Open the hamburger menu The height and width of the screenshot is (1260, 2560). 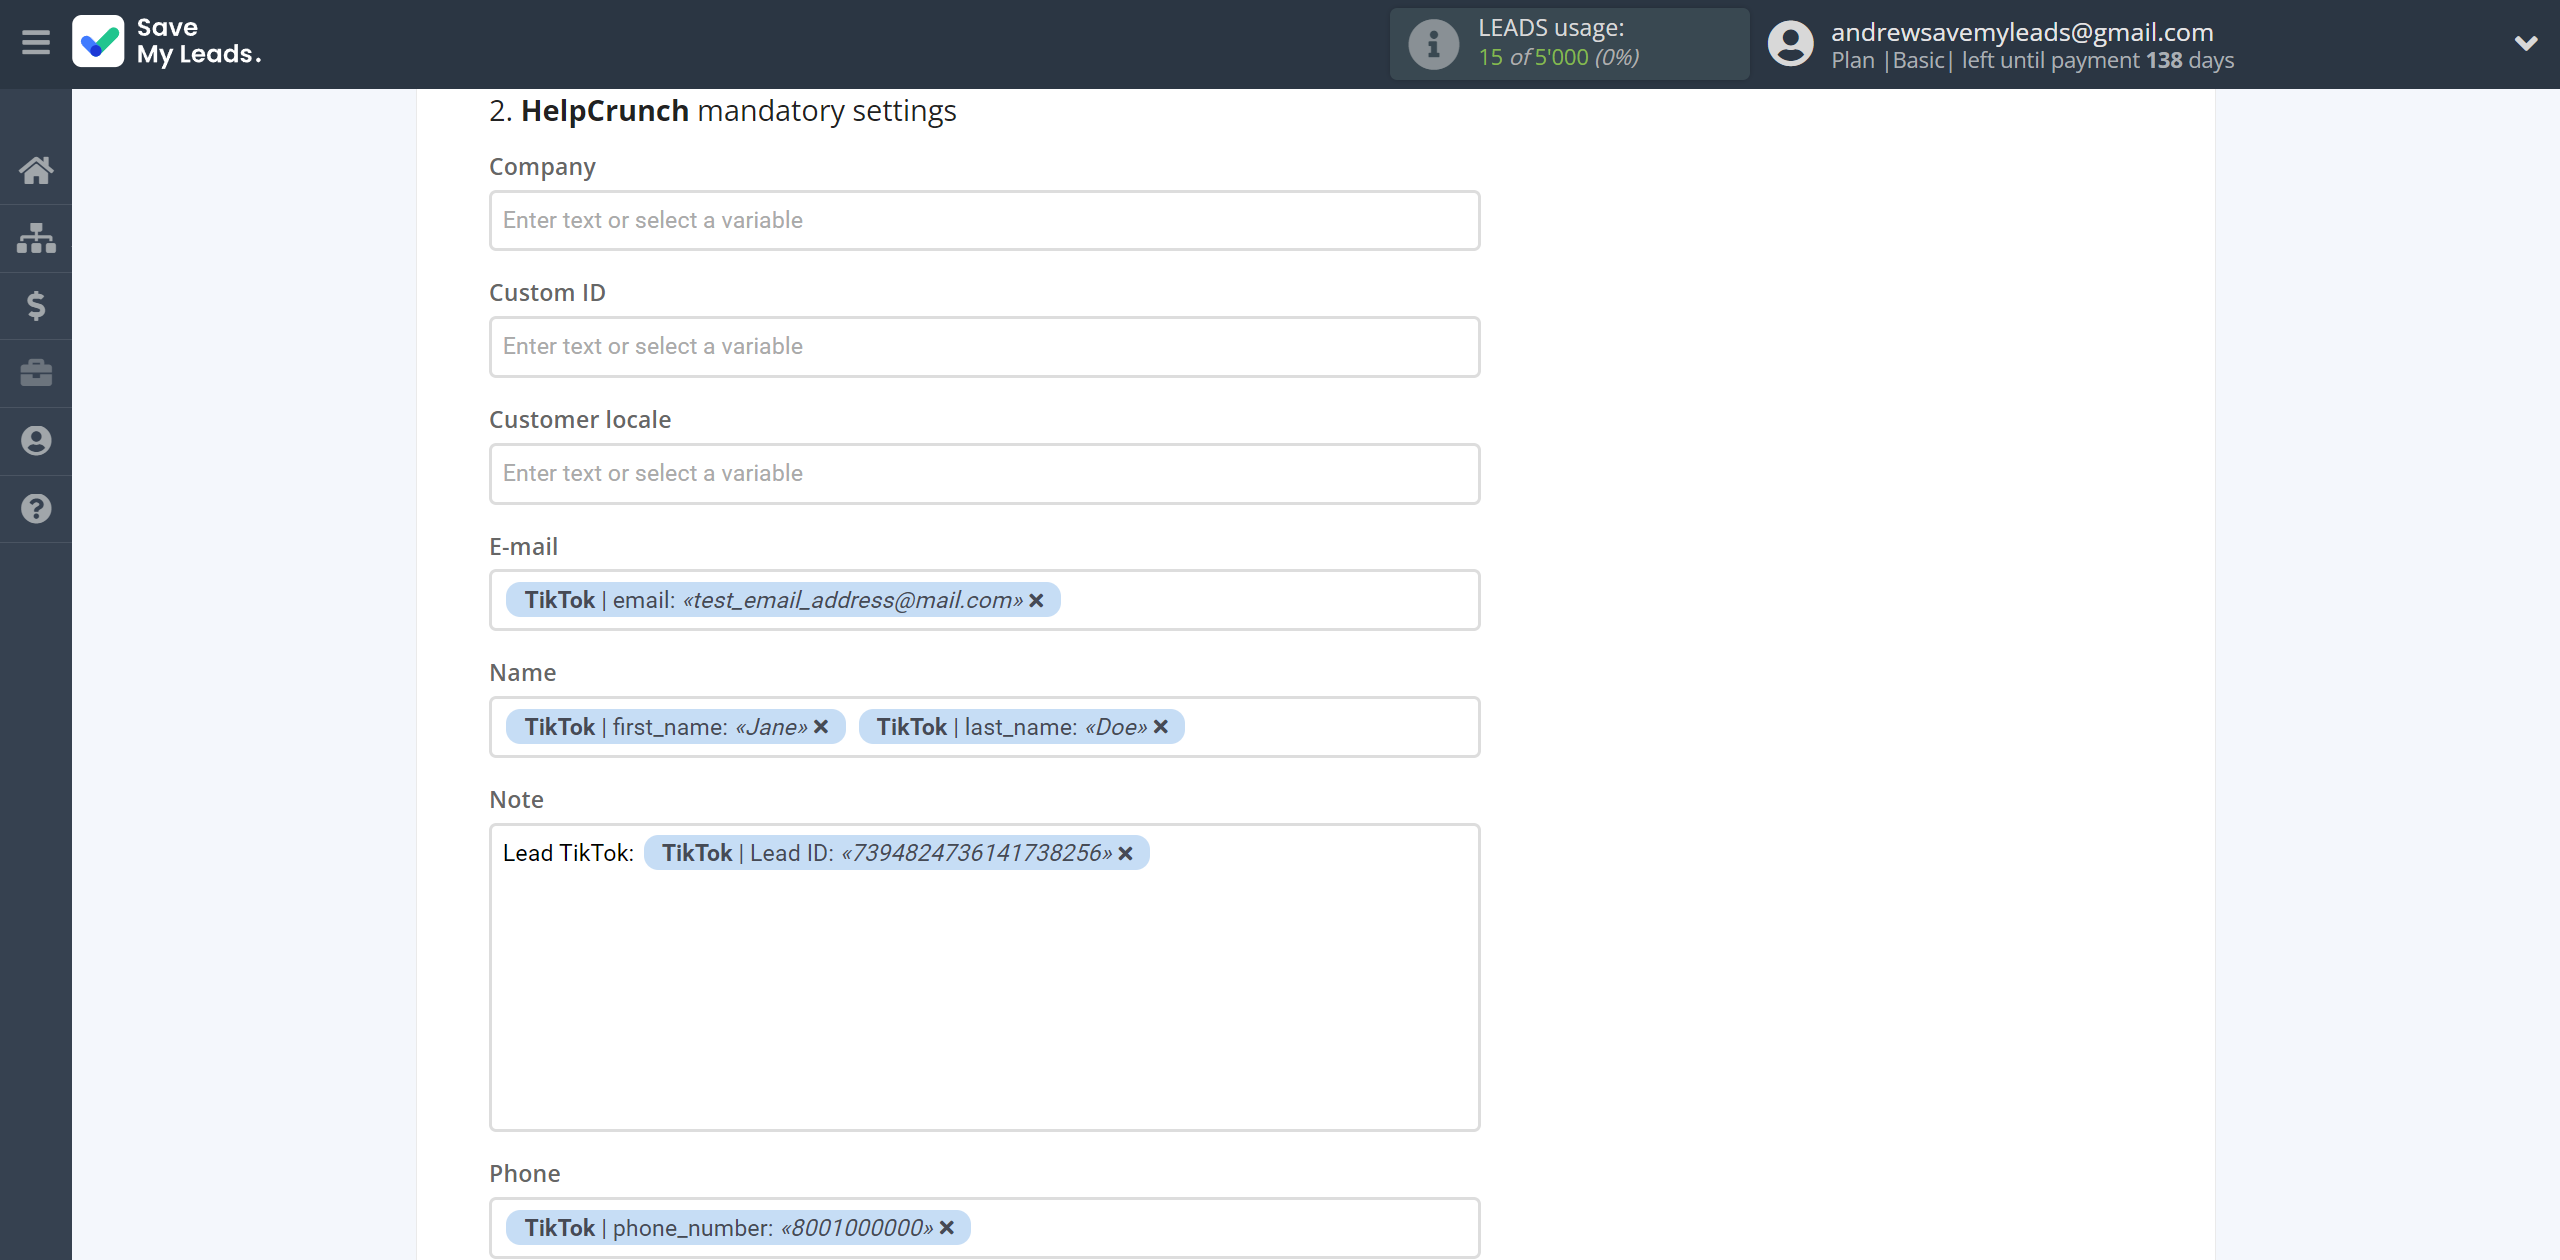click(x=36, y=43)
